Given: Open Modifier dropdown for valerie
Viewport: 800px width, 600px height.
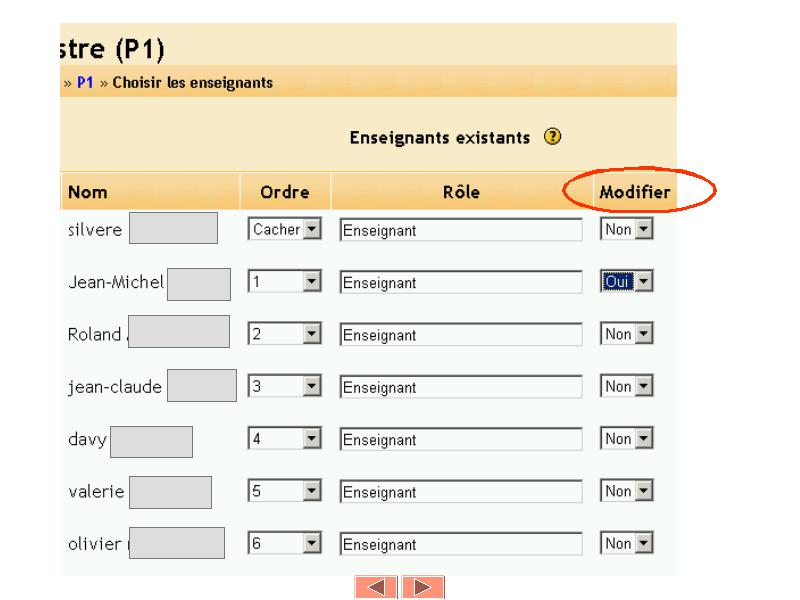Looking at the screenshot, I should (624, 491).
